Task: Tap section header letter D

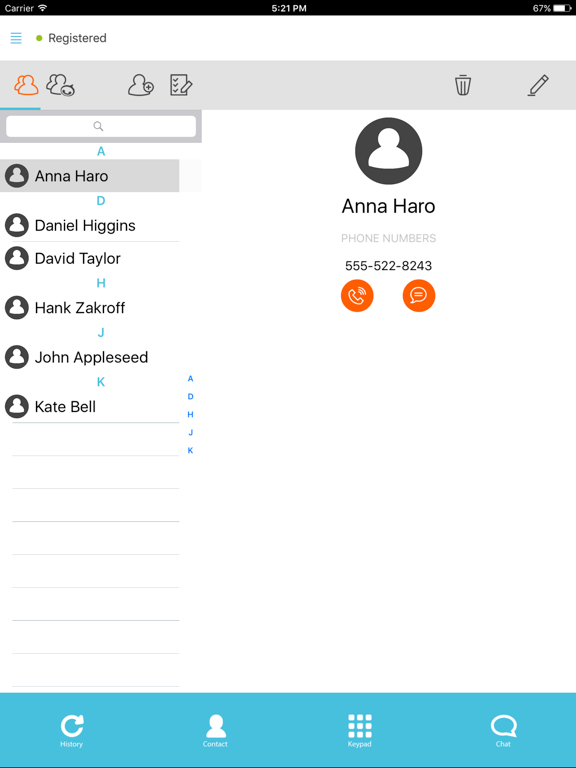Action: [101, 201]
